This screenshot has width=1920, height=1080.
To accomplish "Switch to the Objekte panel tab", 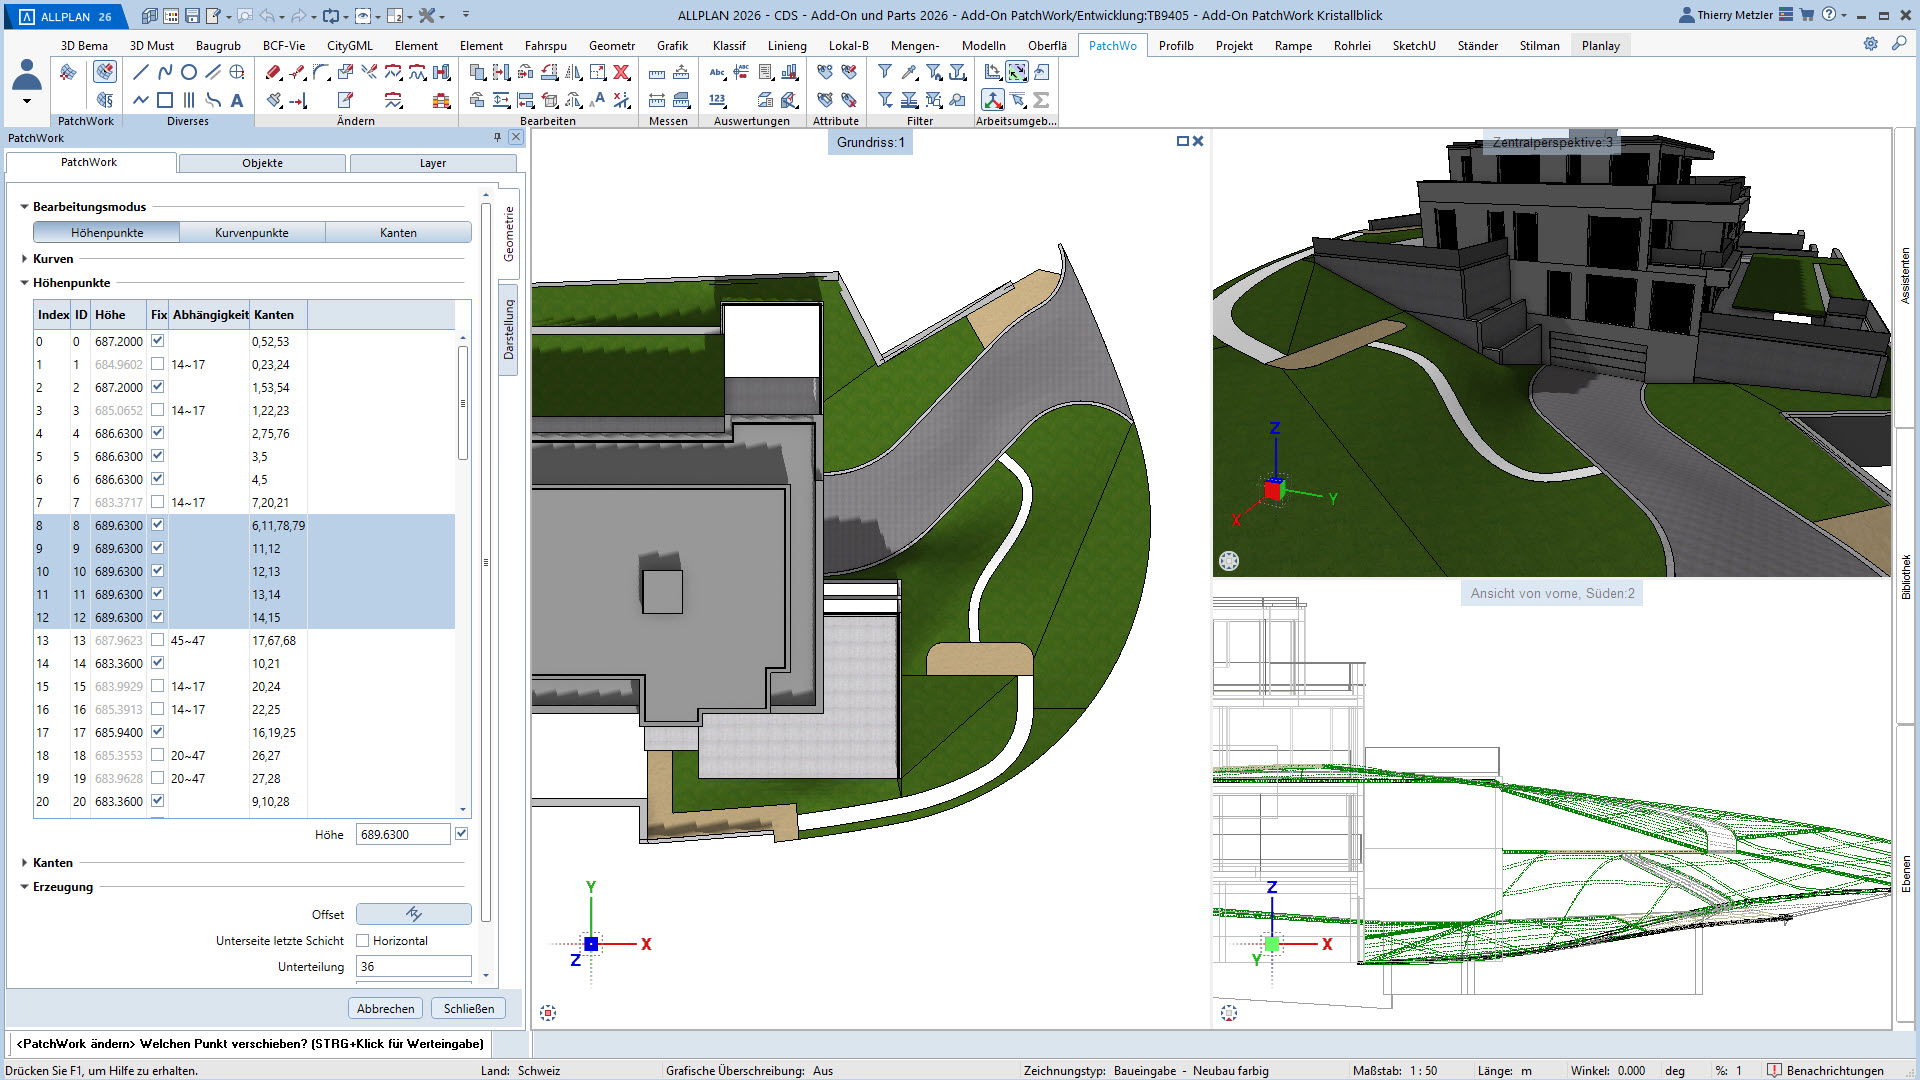I will click(x=262, y=163).
